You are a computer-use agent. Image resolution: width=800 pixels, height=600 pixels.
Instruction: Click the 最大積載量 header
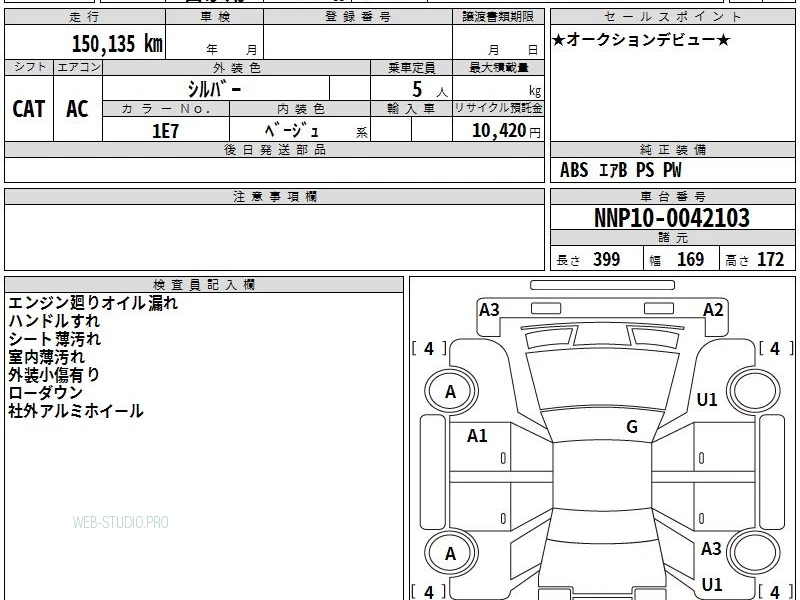coord(498,68)
